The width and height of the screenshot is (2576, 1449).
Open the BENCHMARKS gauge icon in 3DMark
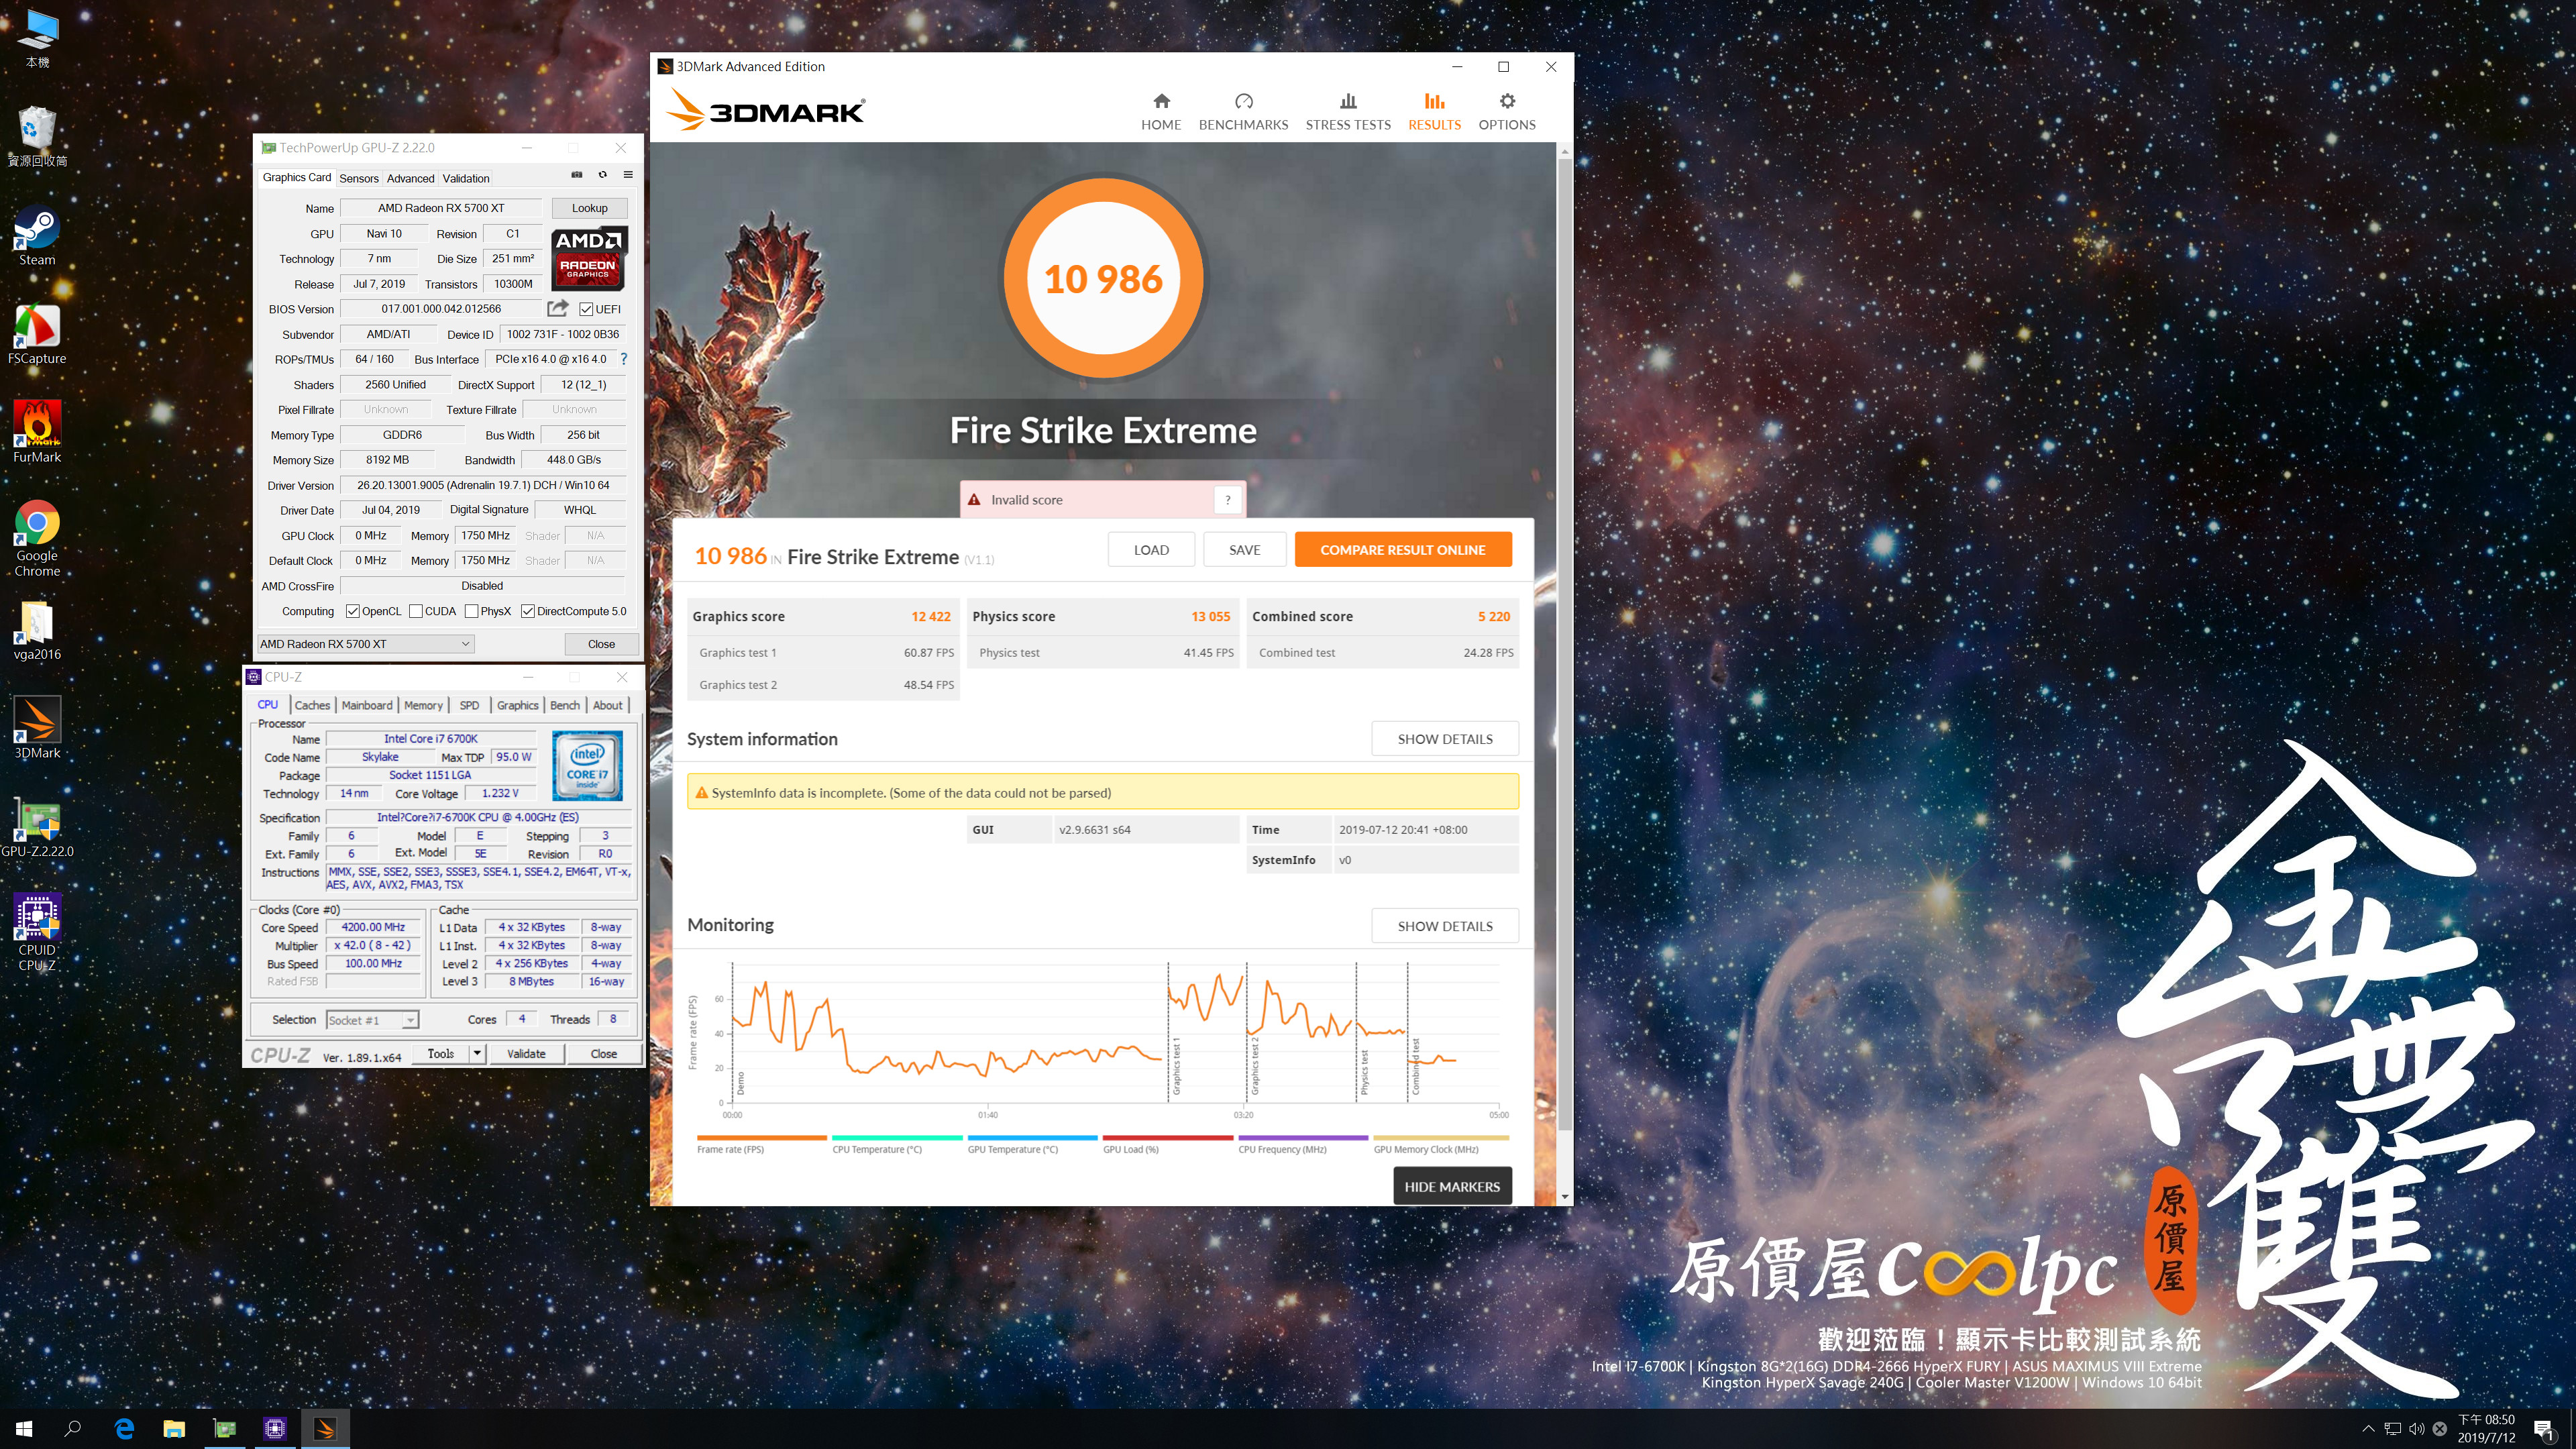click(x=1243, y=101)
